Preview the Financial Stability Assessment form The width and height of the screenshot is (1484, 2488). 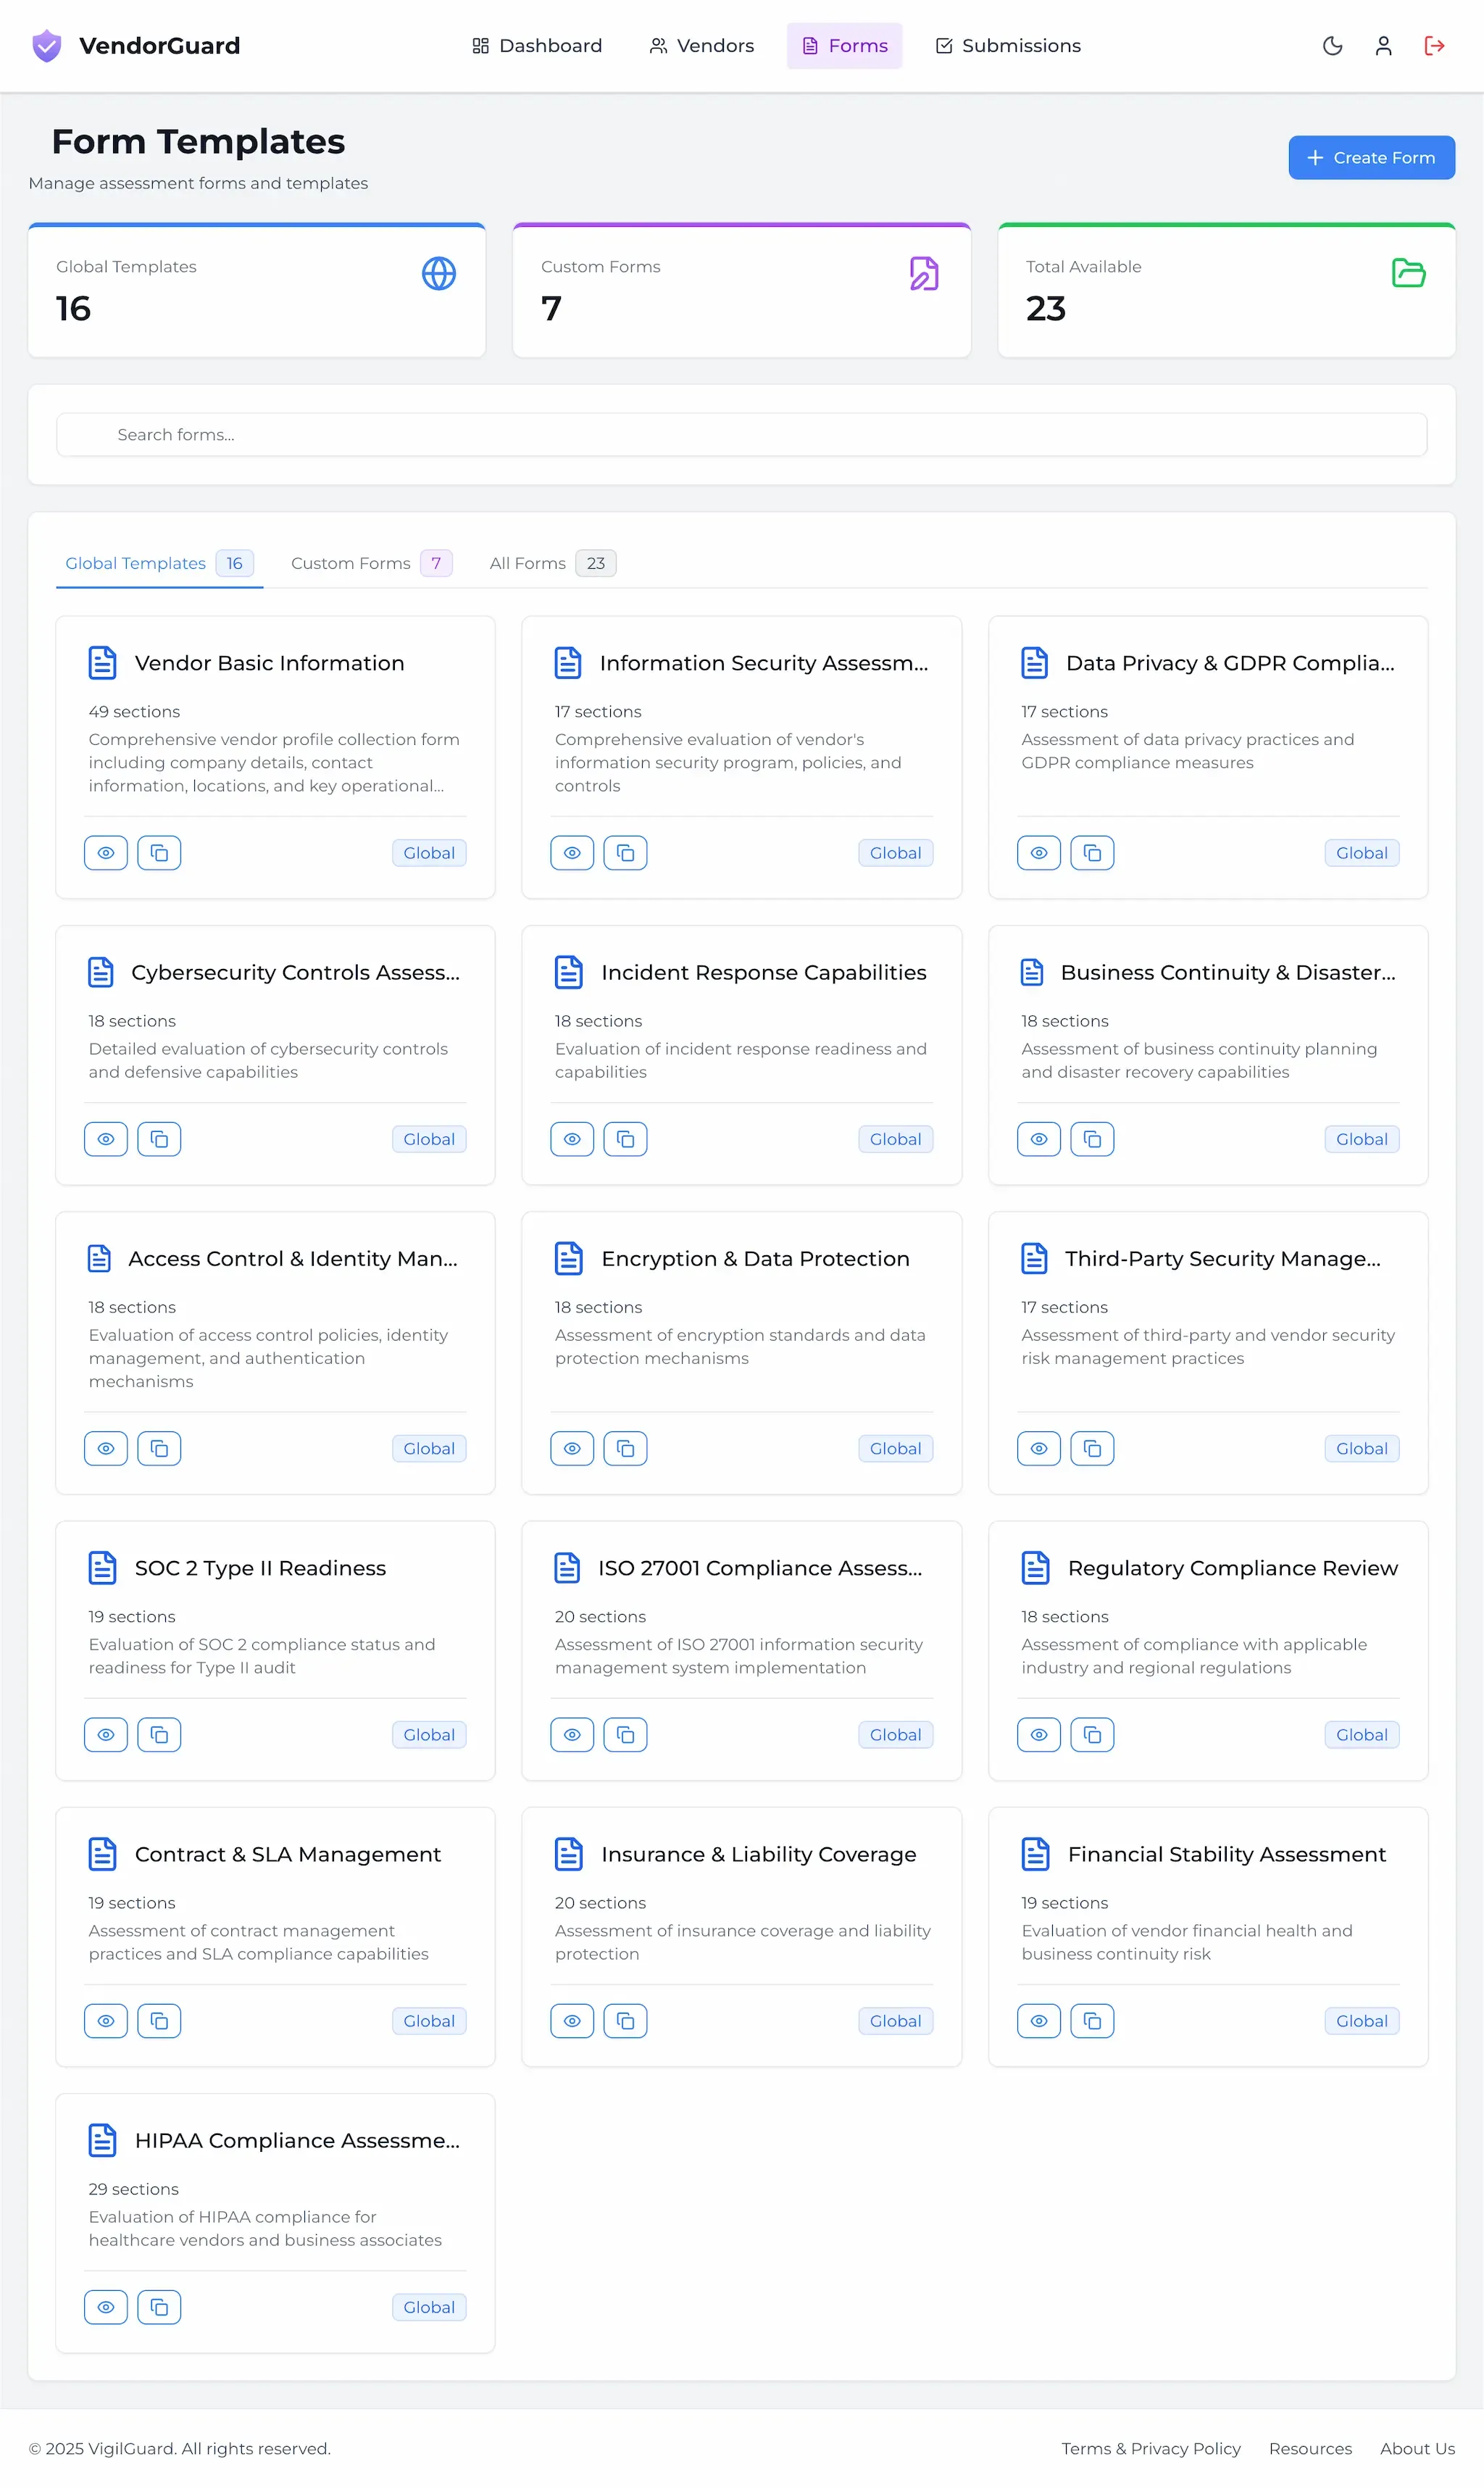[1038, 2020]
